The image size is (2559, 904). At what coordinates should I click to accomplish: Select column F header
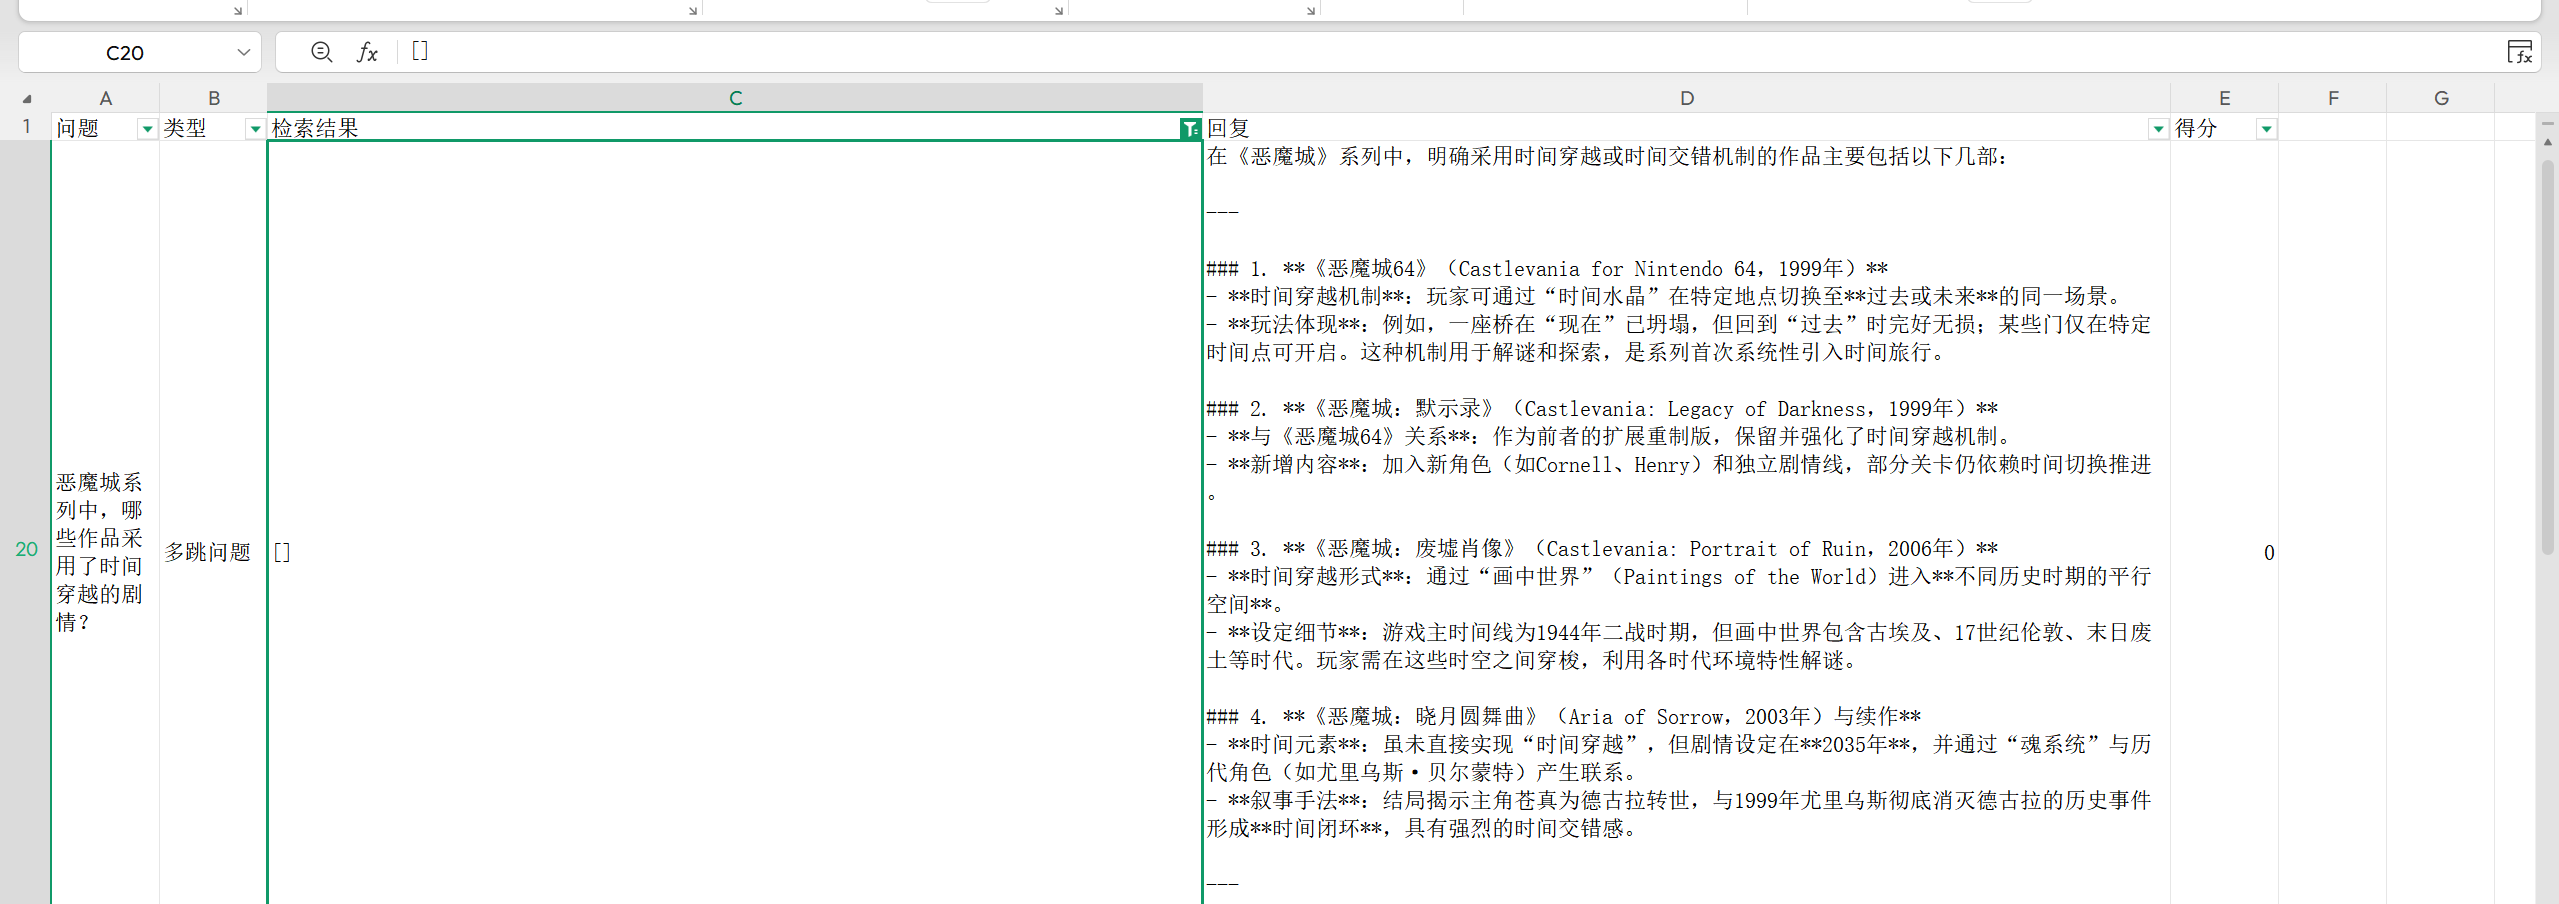[2333, 98]
